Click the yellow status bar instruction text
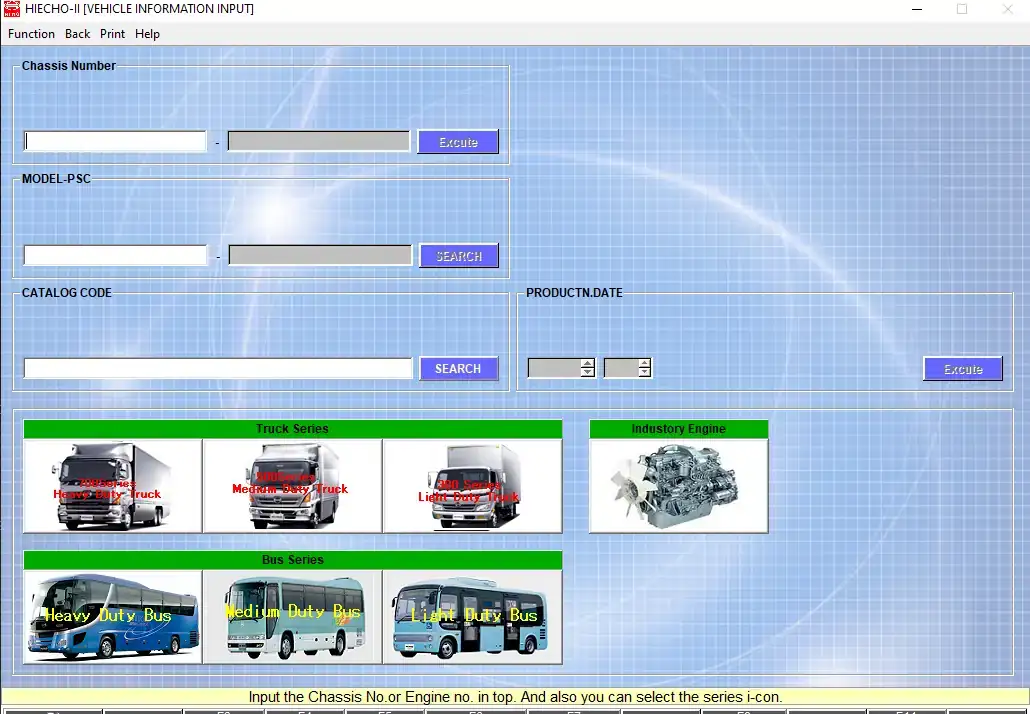 [x=515, y=697]
